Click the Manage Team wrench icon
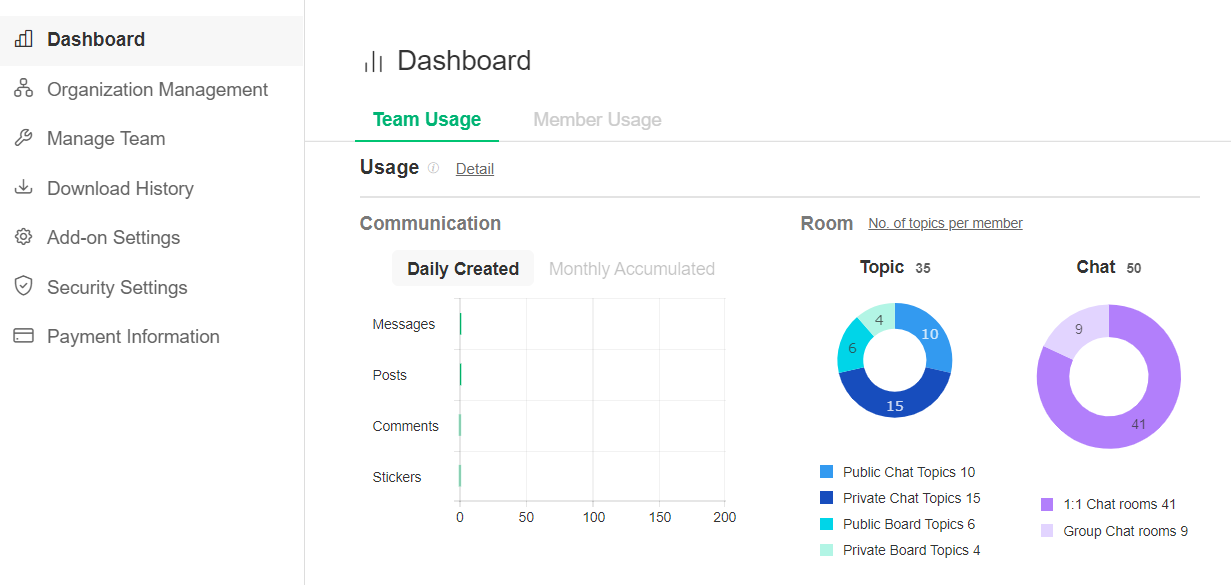Screen dimensions: 1231x585 pyautogui.click(x=23, y=138)
